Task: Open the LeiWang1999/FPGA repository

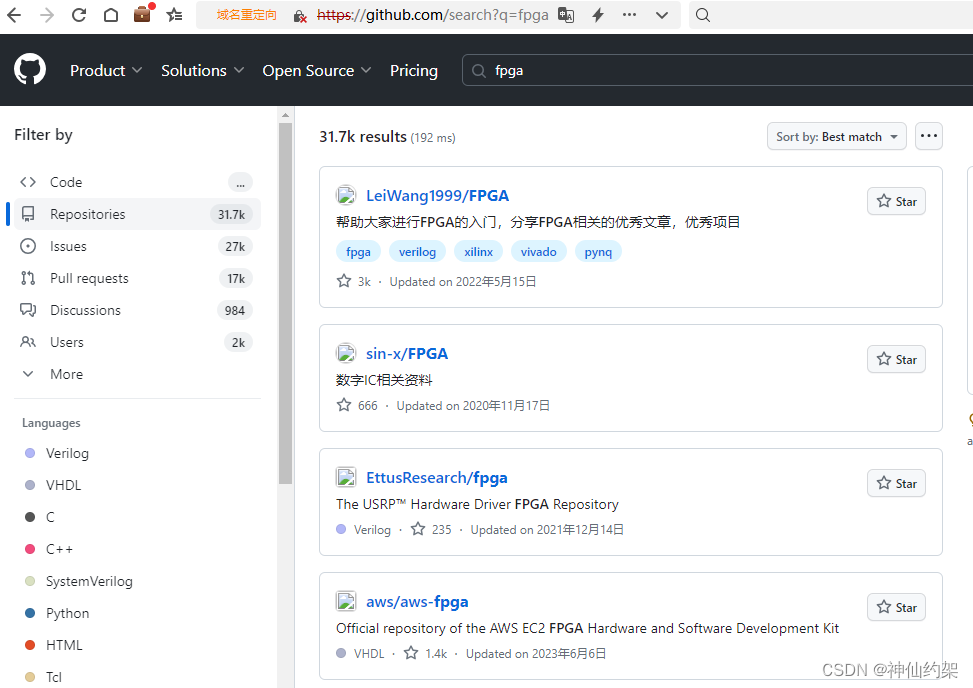Action: 437,195
